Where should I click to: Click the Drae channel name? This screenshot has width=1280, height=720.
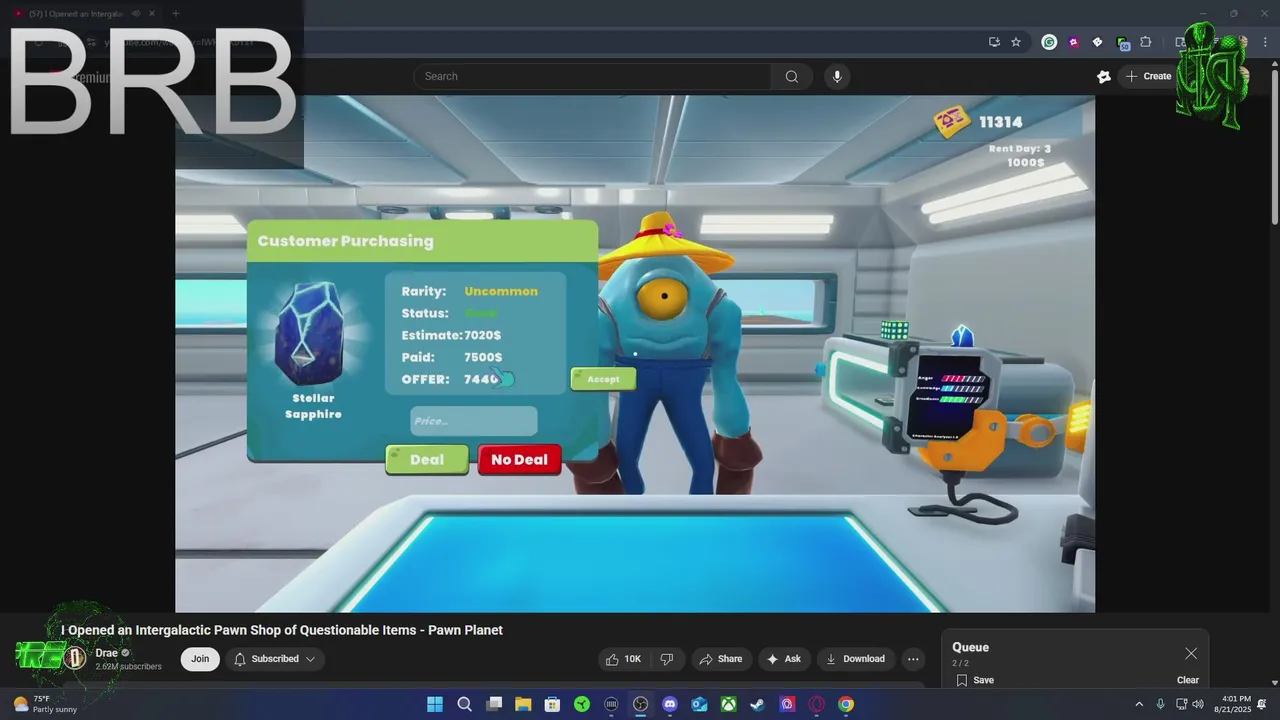click(x=106, y=653)
